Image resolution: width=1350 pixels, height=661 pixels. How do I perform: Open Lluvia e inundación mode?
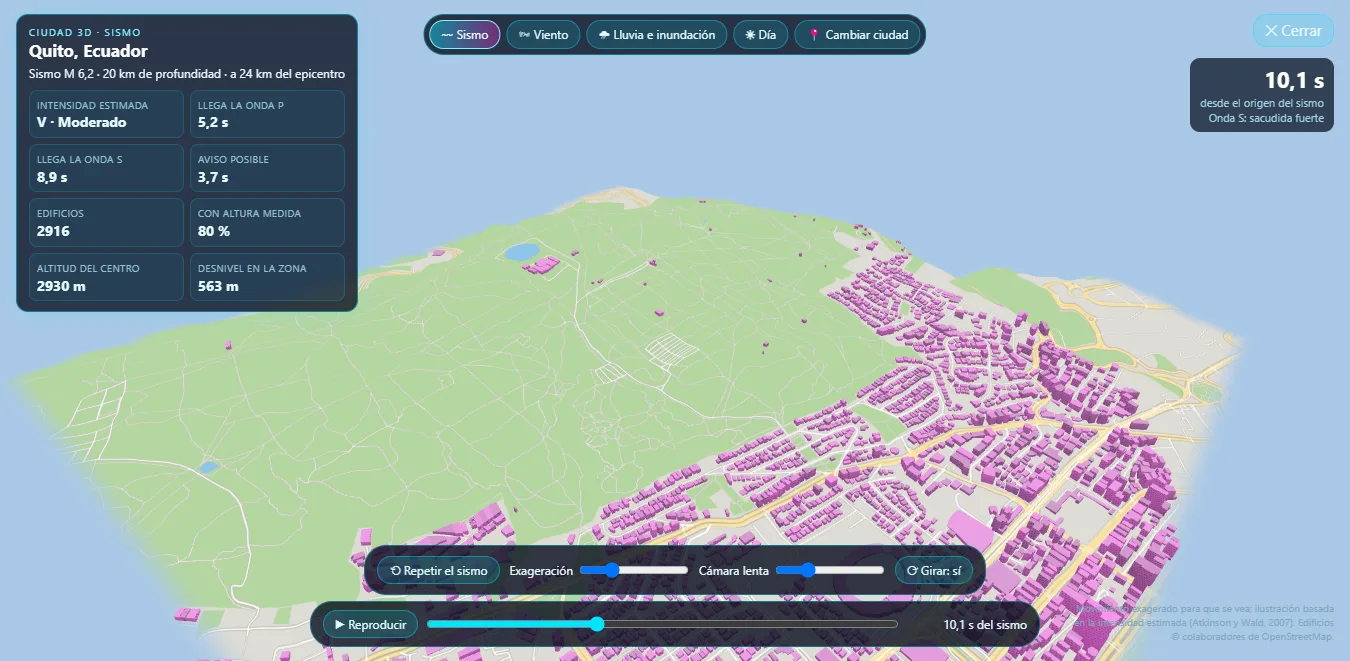tap(656, 34)
